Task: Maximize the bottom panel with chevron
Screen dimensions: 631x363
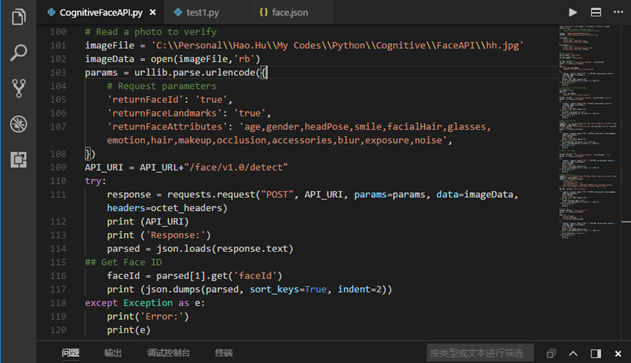Action: pos(573,353)
